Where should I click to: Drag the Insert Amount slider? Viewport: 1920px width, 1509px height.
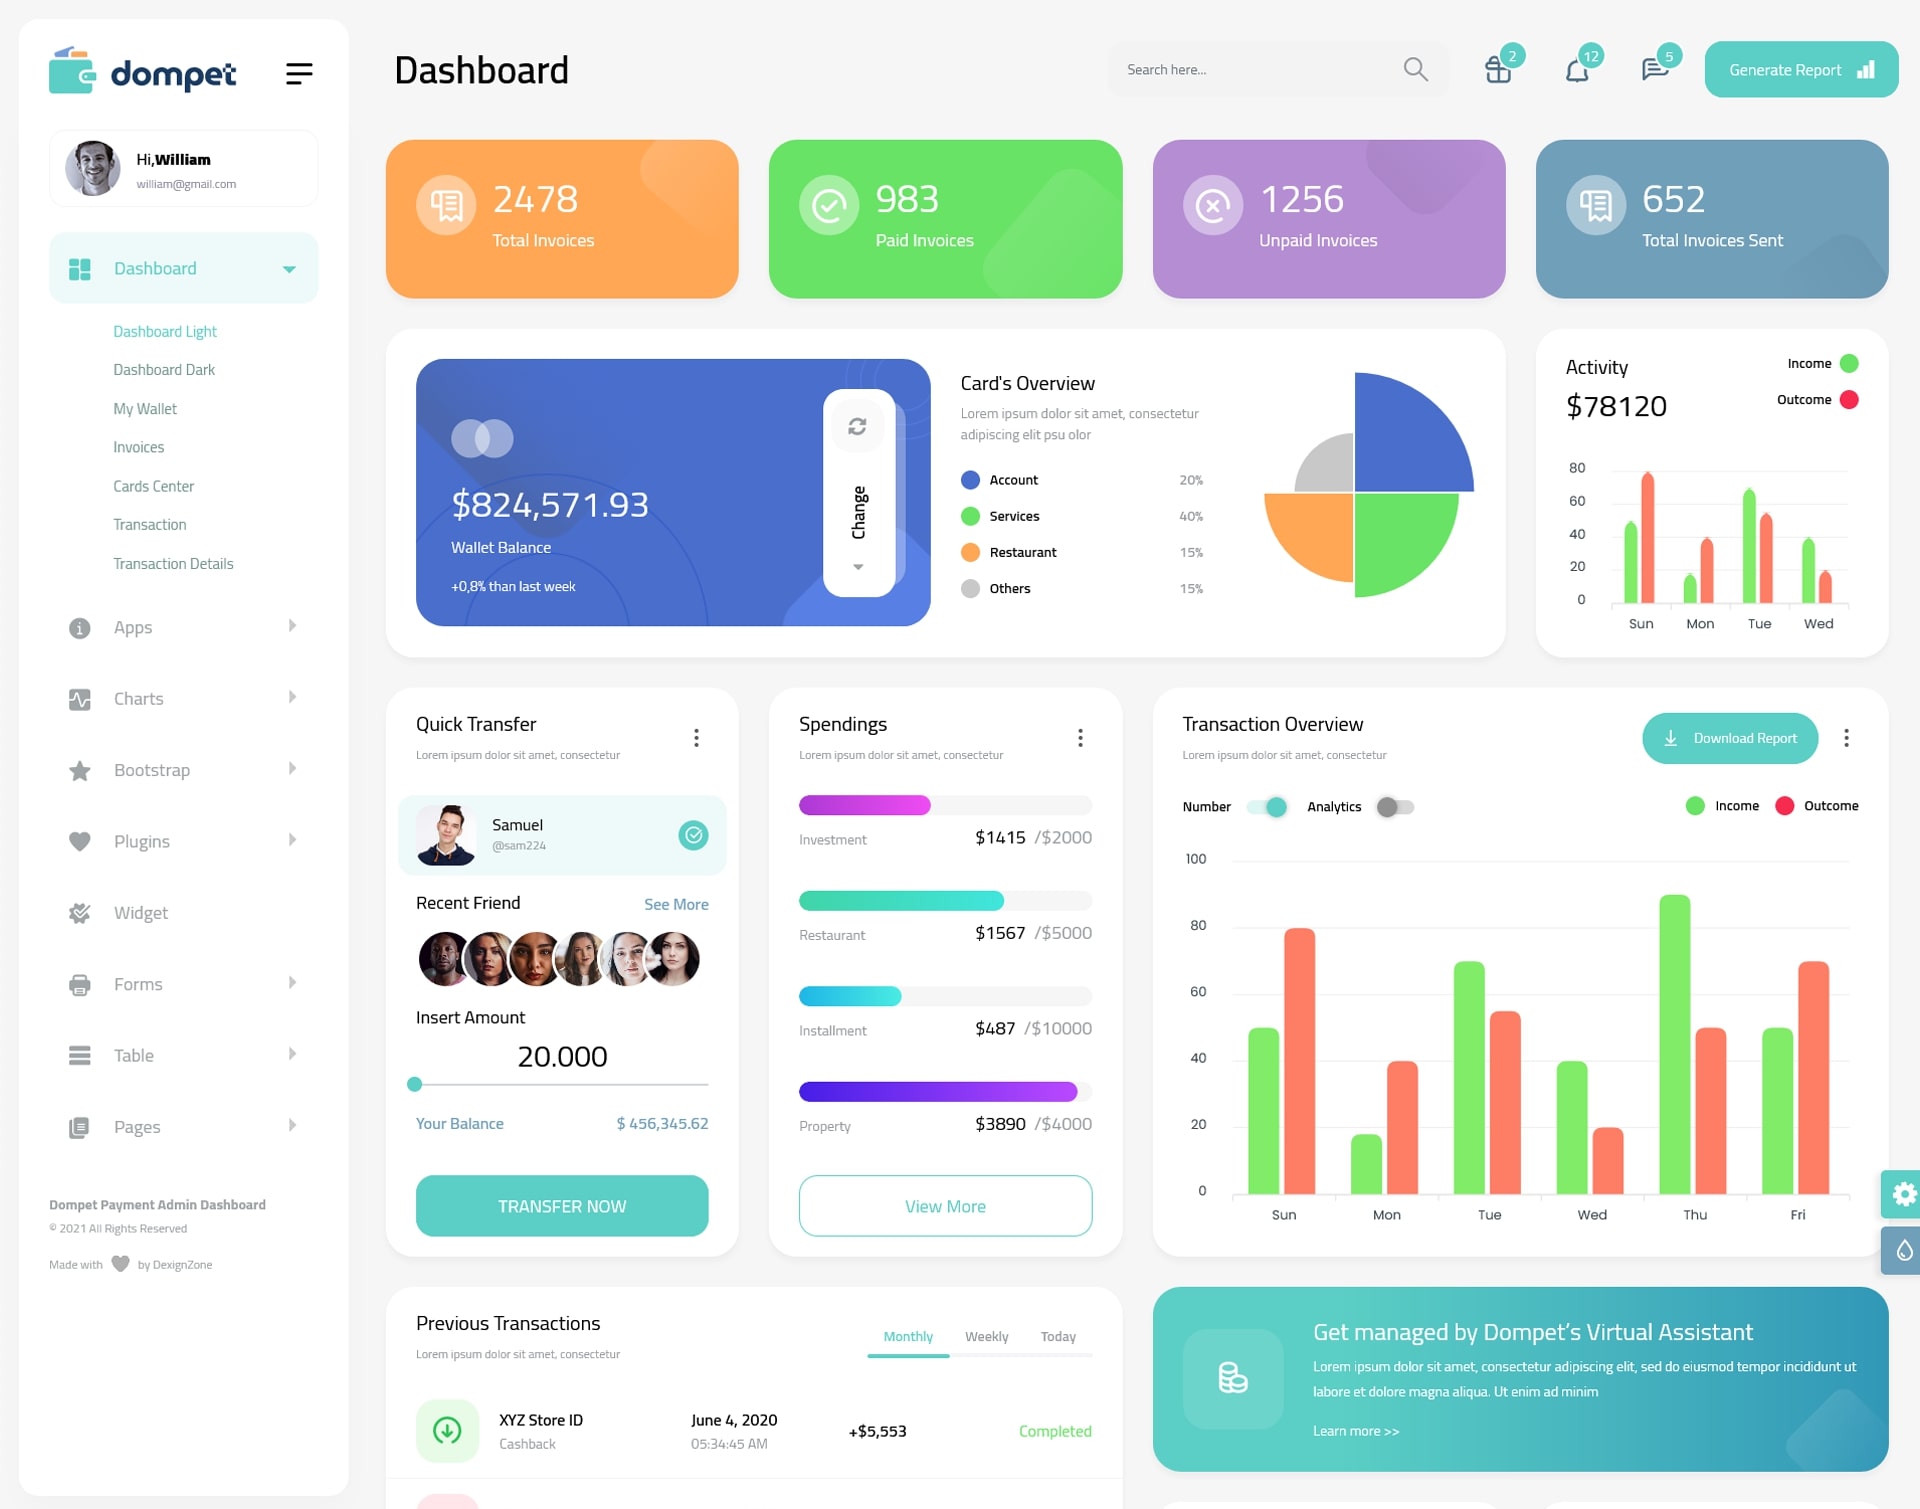(x=415, y=1087)
